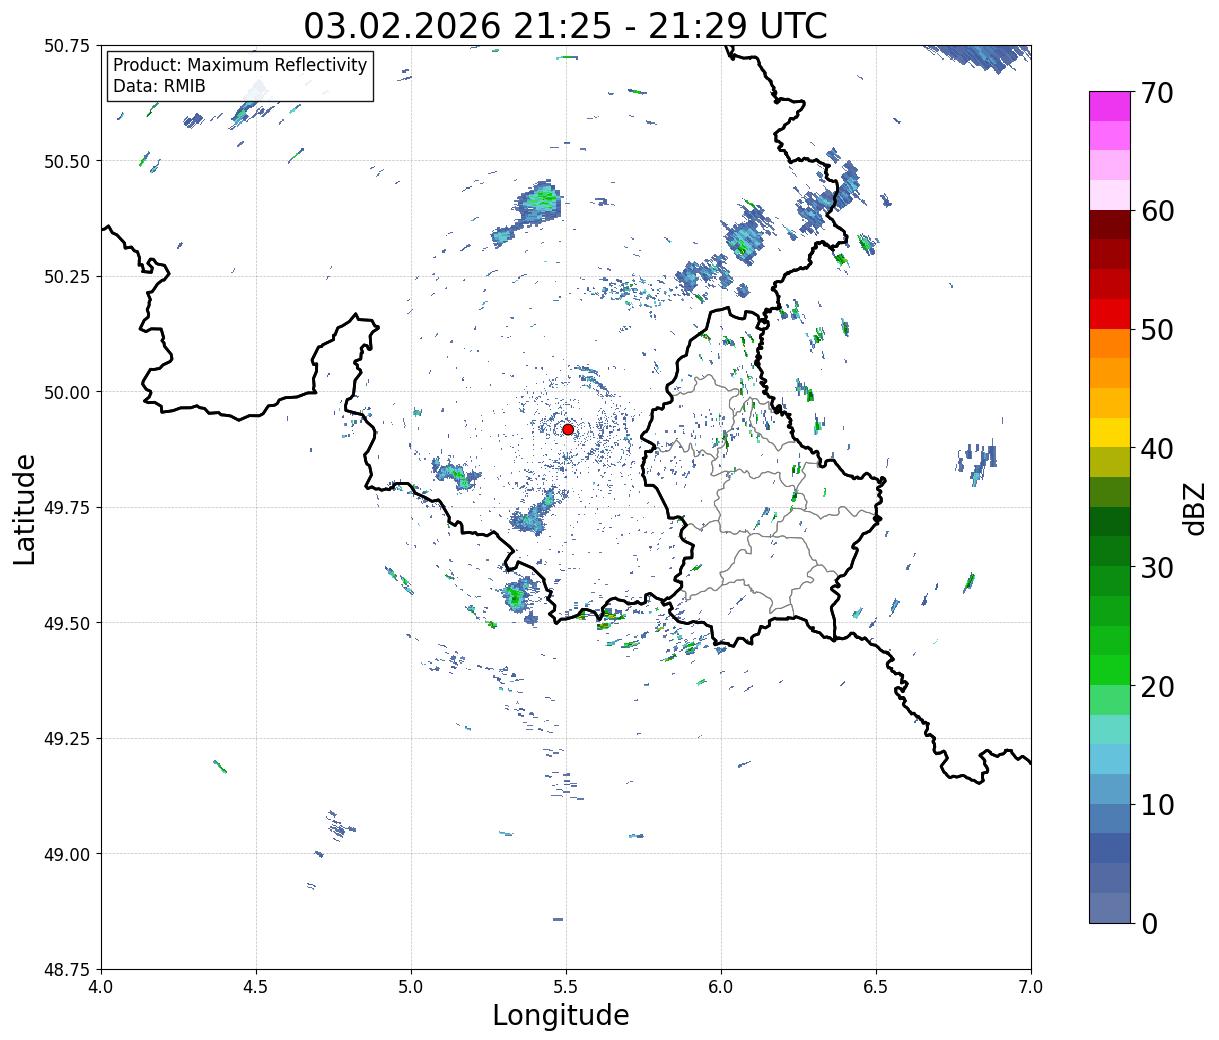Click the longitude tick label 7.0

pyautogui.click(x=1031, y=987)
